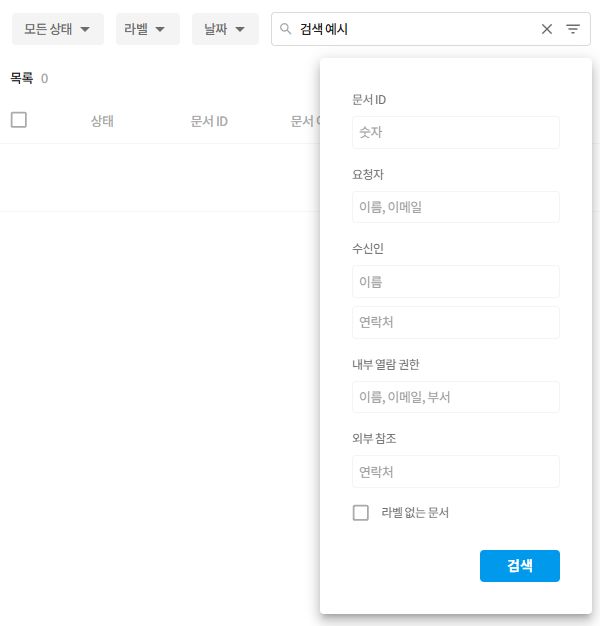Click the 문서 ID column header in the list
Viewport: 600px width, 626px height.
click(x=209, y=121)
